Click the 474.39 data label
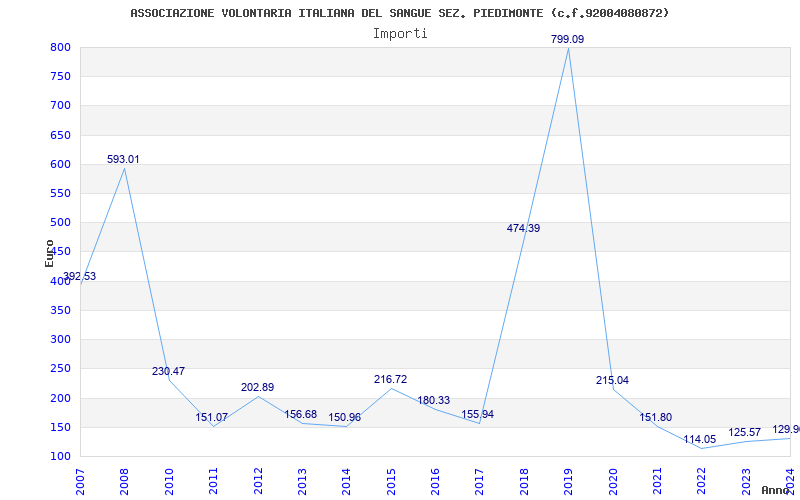Image resolution: width=800 pixels, height=500 pixels. (x=523, y=229)
